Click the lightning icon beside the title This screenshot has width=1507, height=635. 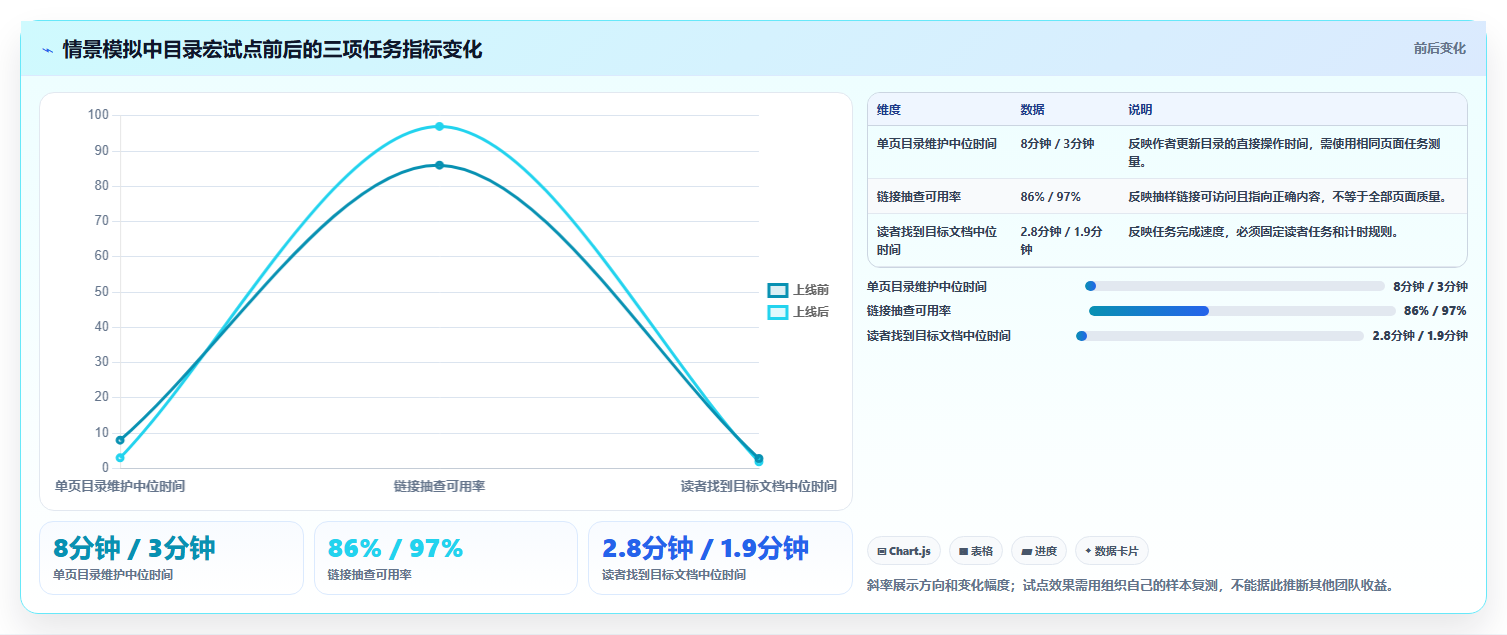[47, 49]
